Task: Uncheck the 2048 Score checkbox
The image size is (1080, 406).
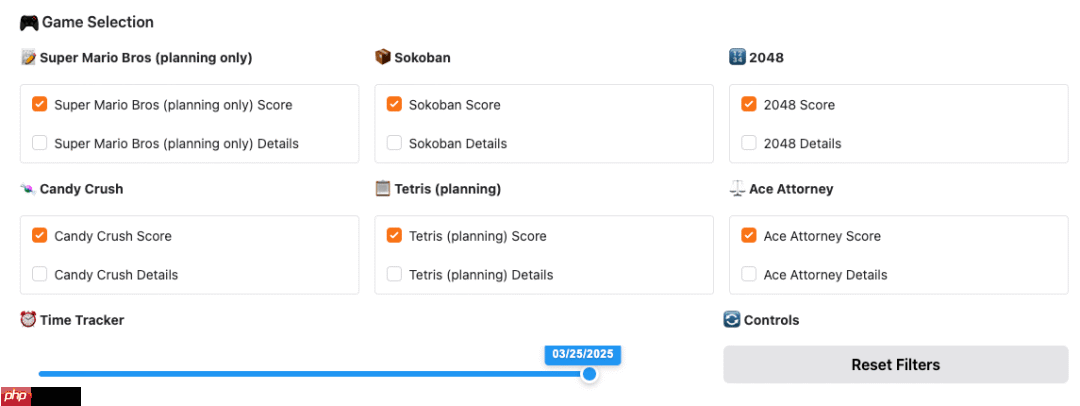Action: [x=749, y=105]
